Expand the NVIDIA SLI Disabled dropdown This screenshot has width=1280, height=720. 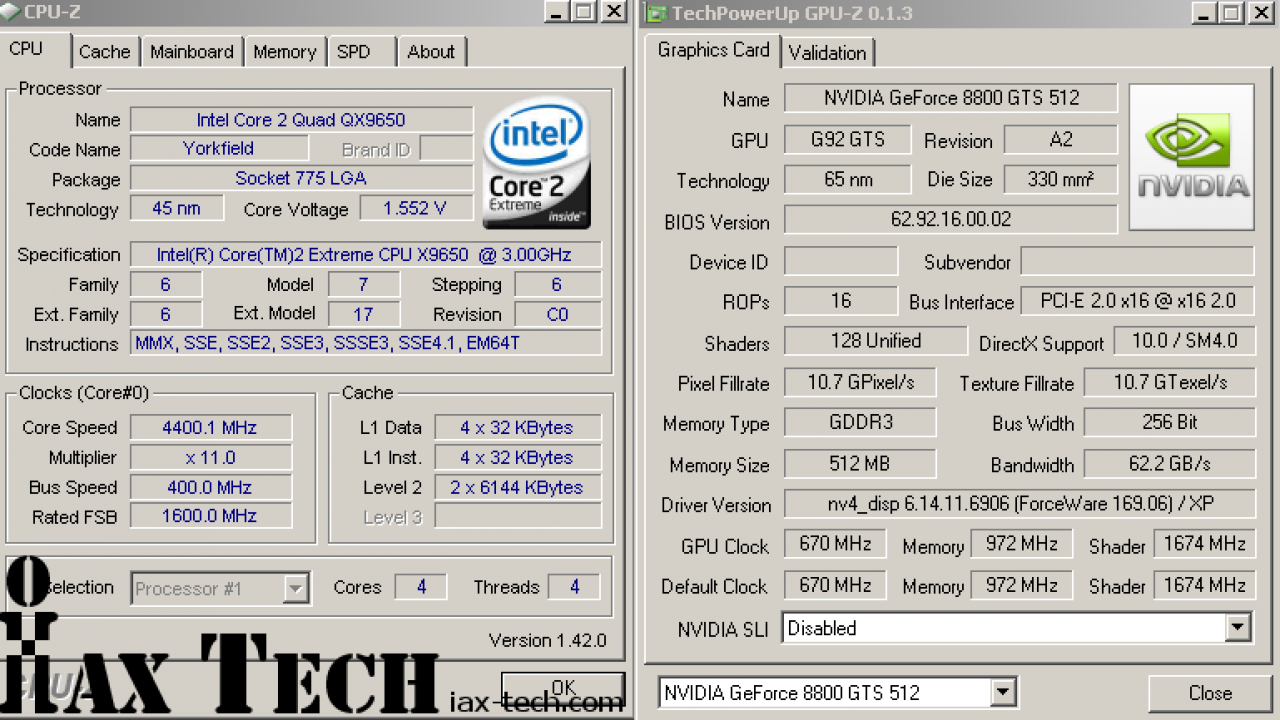1238,628
